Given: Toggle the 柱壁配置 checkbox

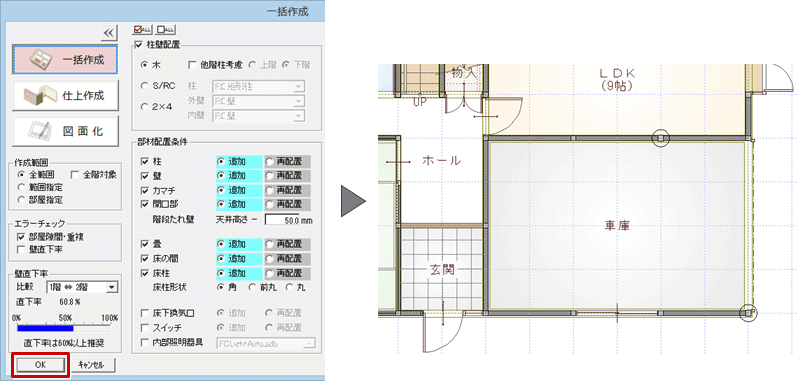Looking at the screenshot, I should pyautogui.click(x=139, y=46).
